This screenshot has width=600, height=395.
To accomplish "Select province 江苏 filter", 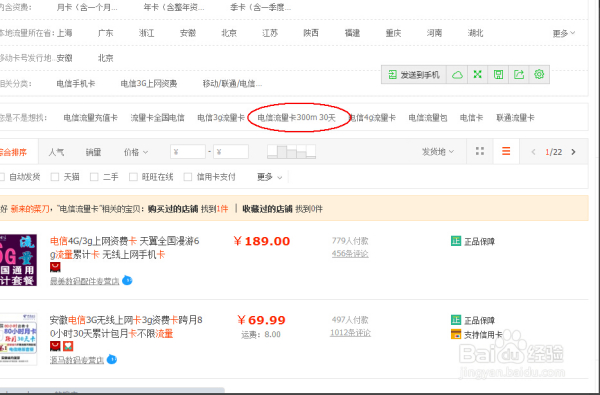I will point(270,33).
